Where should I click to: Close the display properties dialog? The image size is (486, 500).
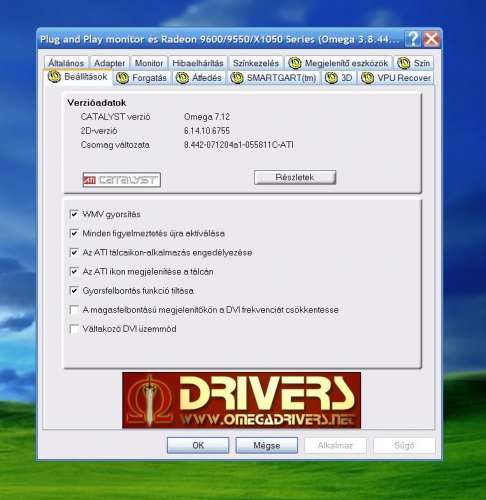click(432, 39)
